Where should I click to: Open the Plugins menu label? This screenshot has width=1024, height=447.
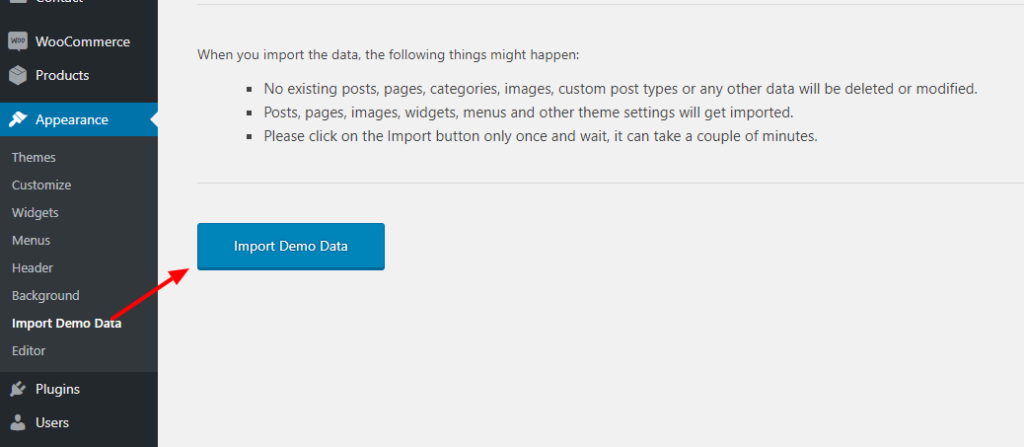(57, 389)
